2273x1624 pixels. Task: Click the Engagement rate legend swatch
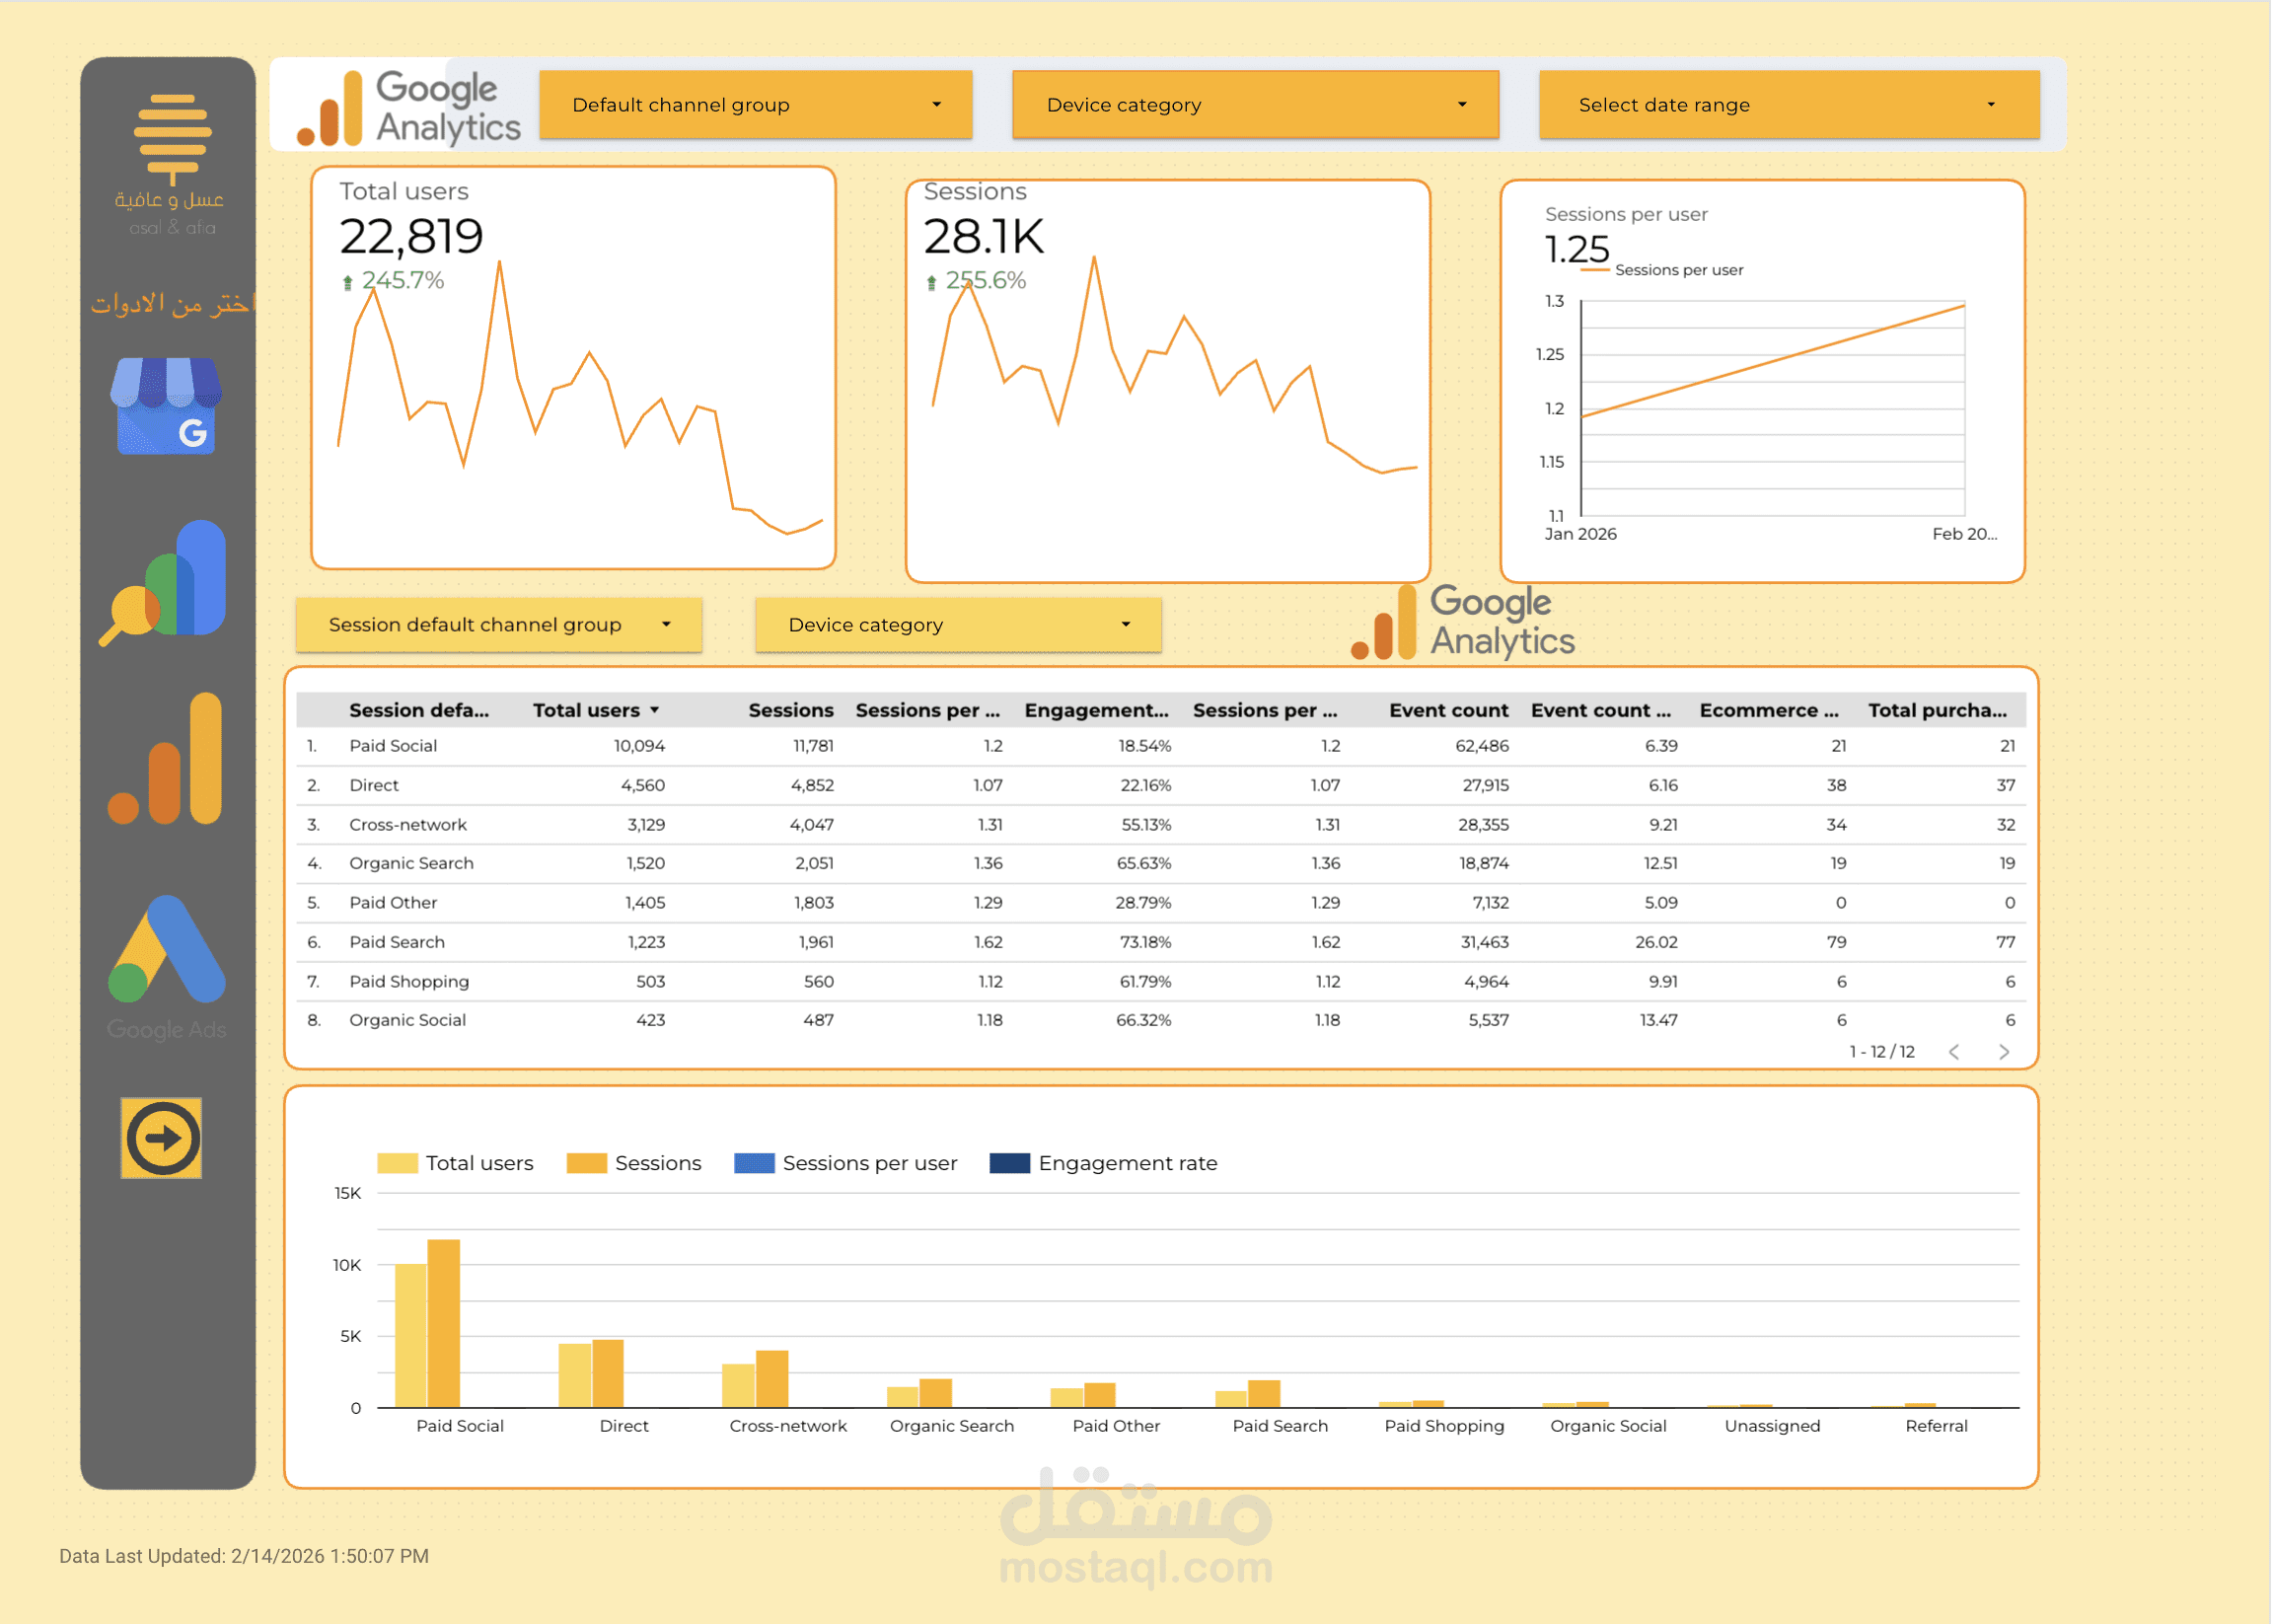1009,1163
